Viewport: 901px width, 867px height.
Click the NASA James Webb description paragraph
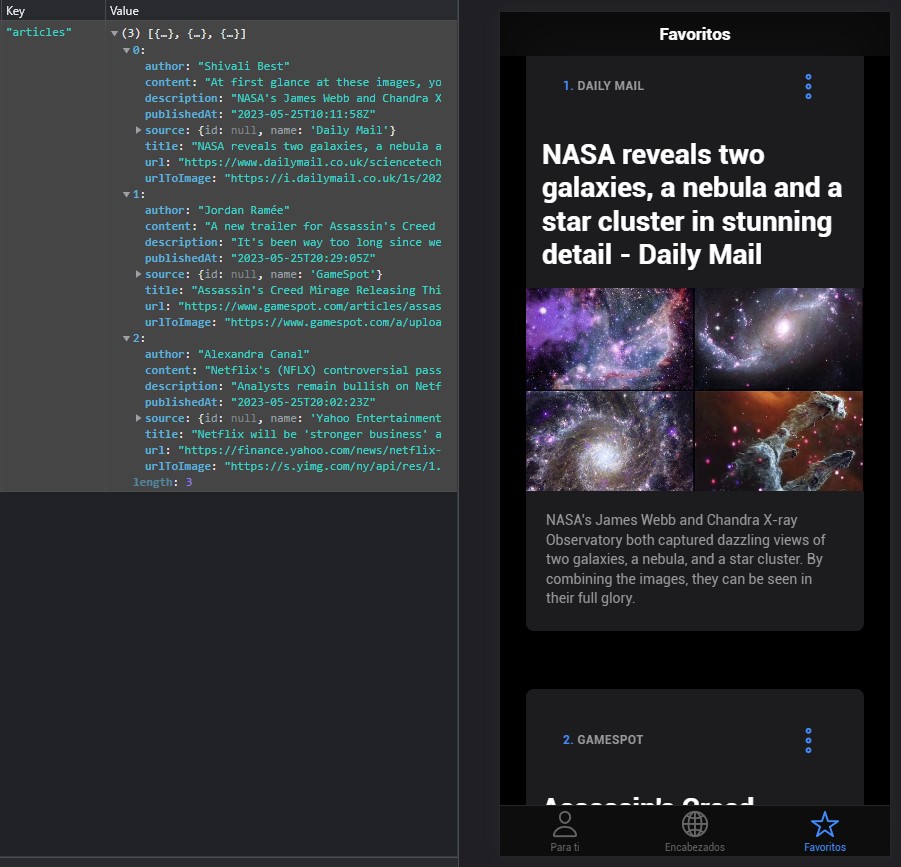[685, 559]
